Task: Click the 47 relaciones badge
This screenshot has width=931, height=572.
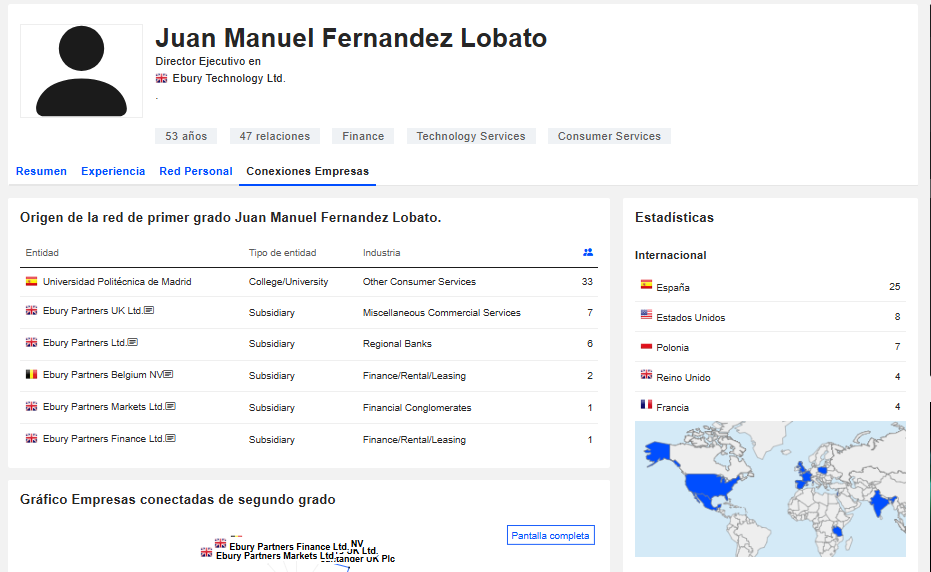Action: click(x=274, y=136)
